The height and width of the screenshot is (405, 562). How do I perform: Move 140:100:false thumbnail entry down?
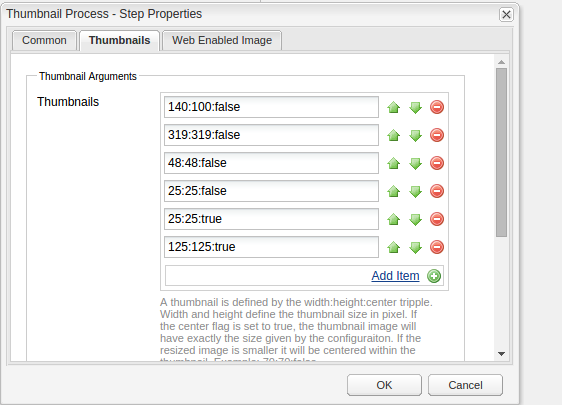pyautogui.click(x=415, y=107)
